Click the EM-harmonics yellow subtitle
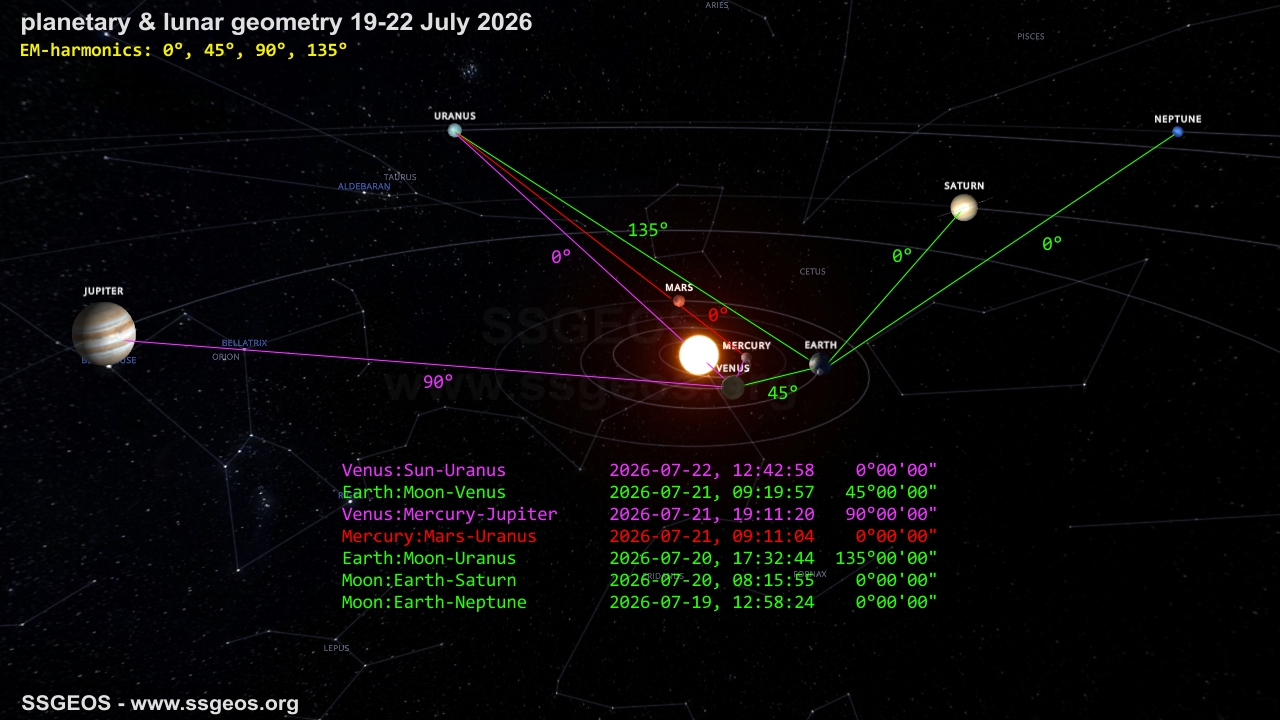This screenshot has width=1280, height=720. 183,48
